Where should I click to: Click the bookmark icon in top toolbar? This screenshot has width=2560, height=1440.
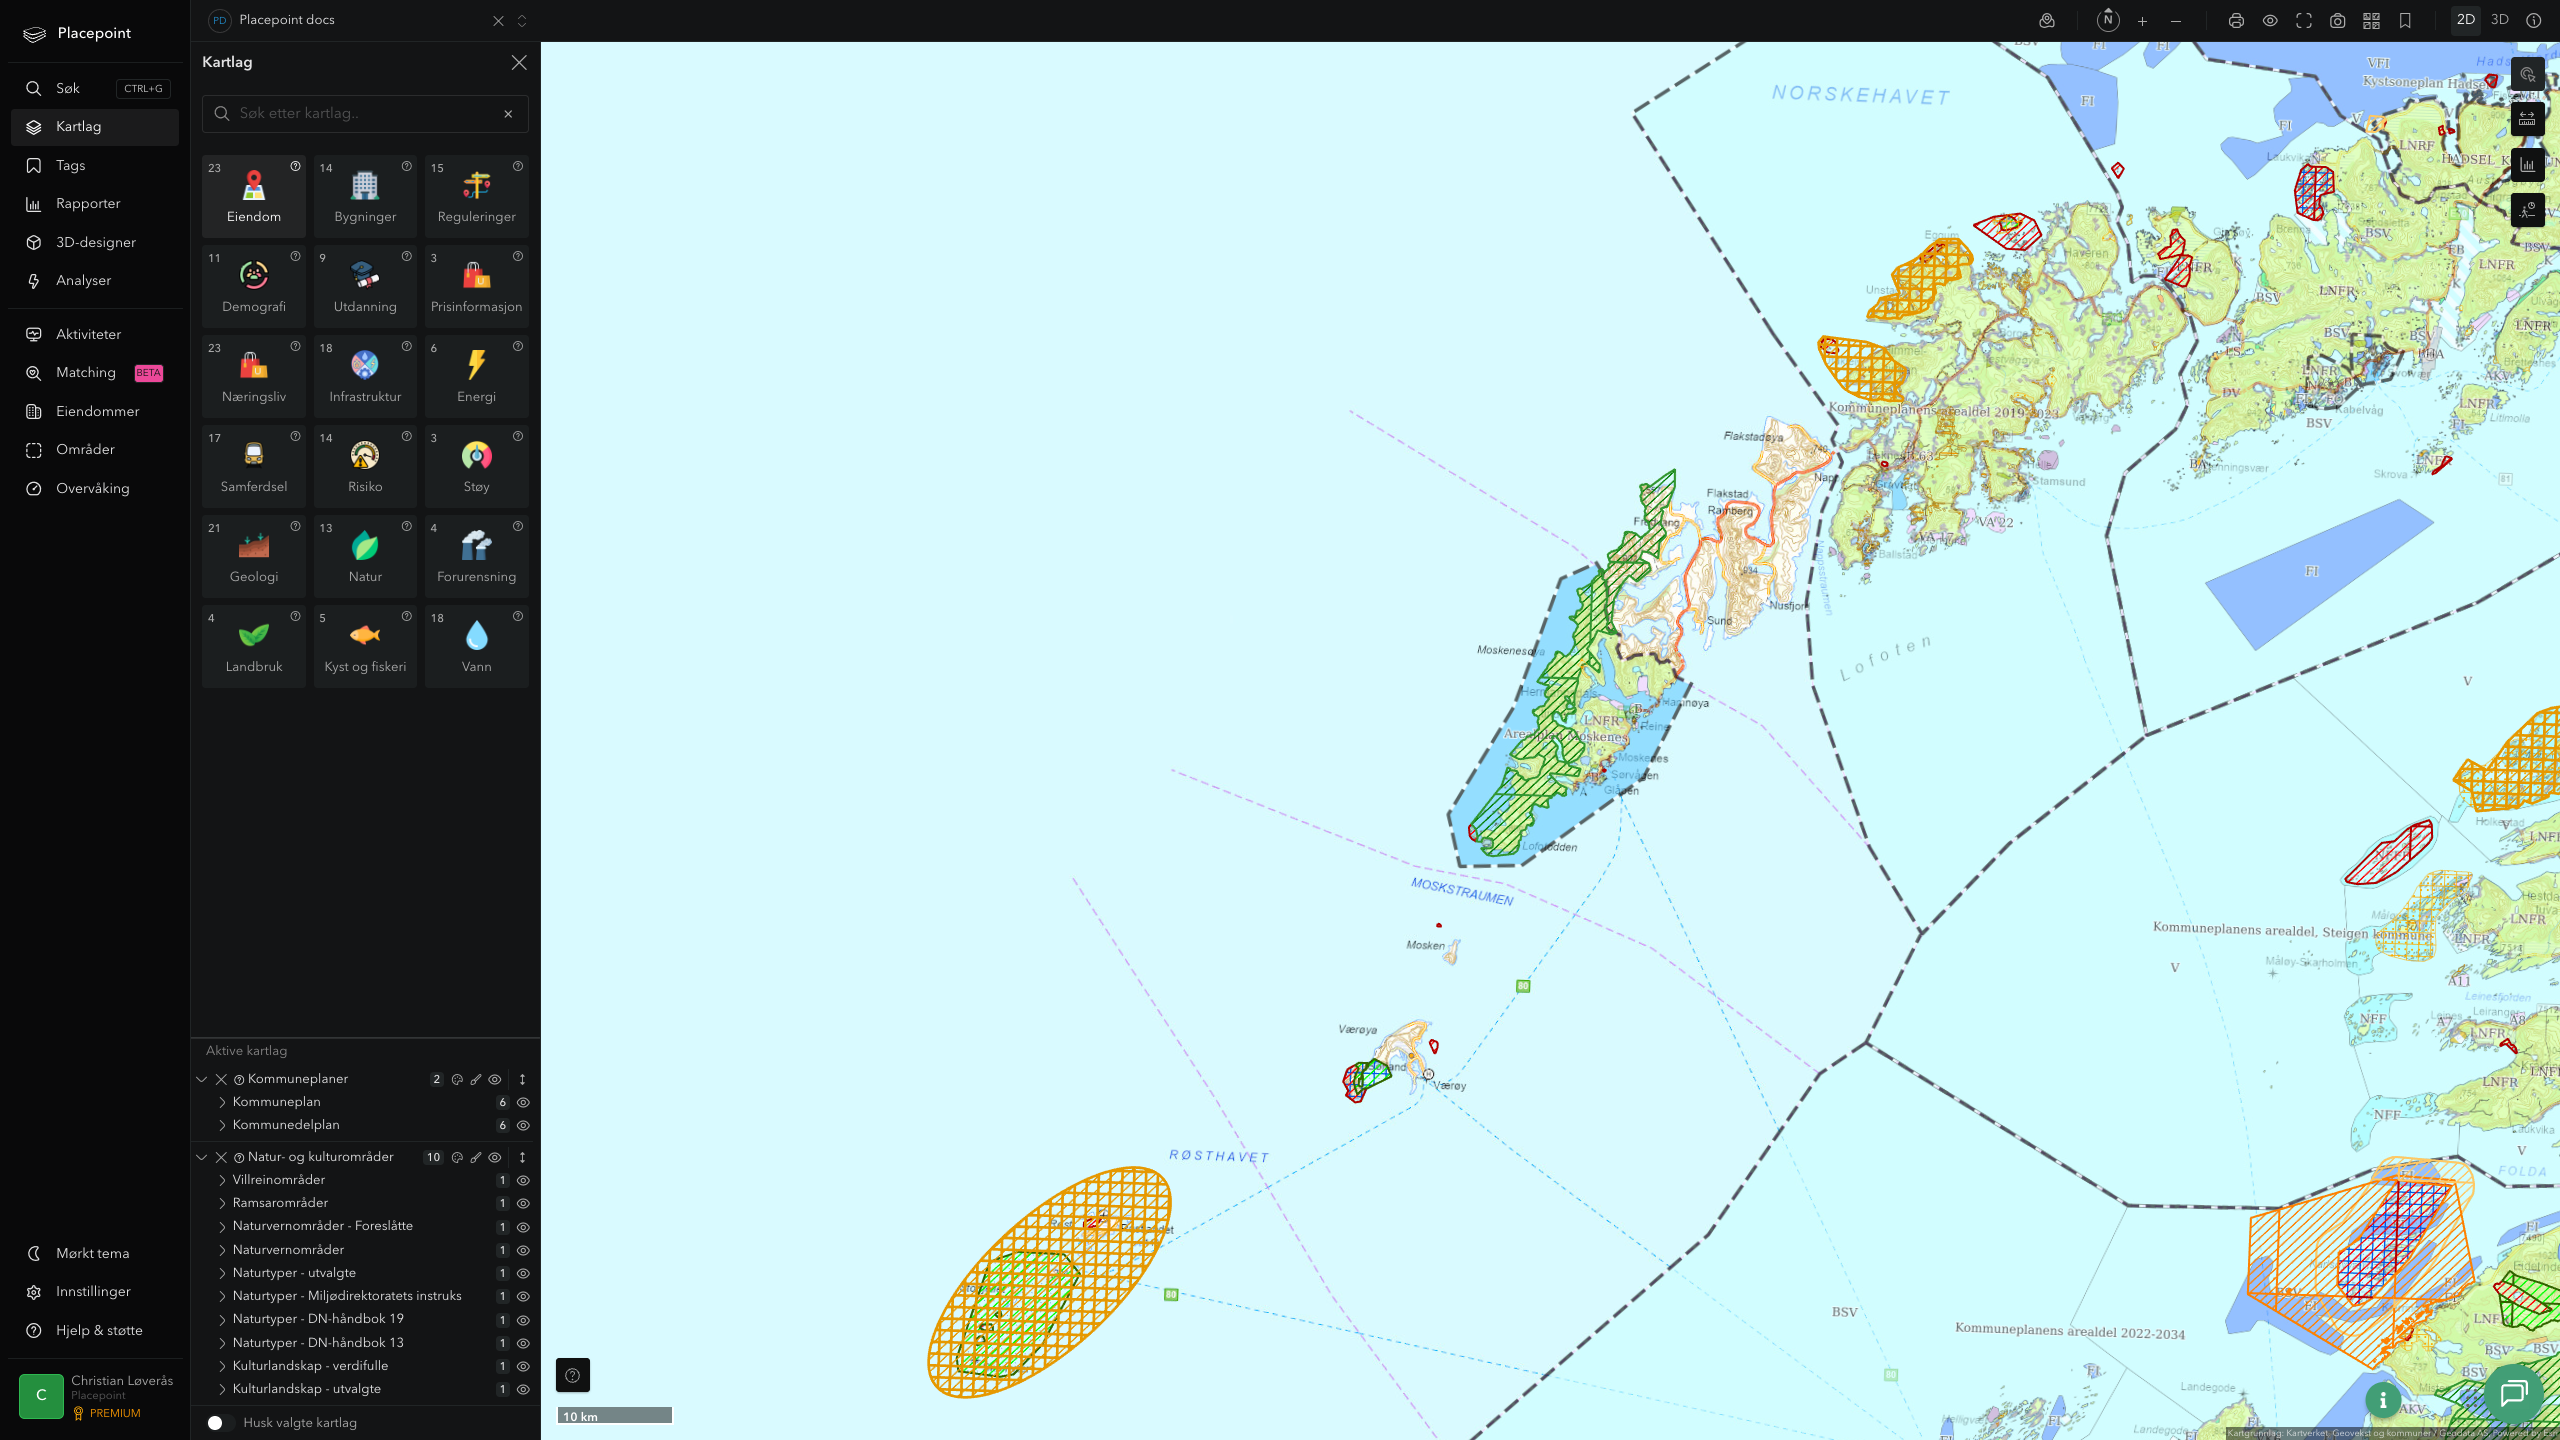click(x=2405, y=21)
